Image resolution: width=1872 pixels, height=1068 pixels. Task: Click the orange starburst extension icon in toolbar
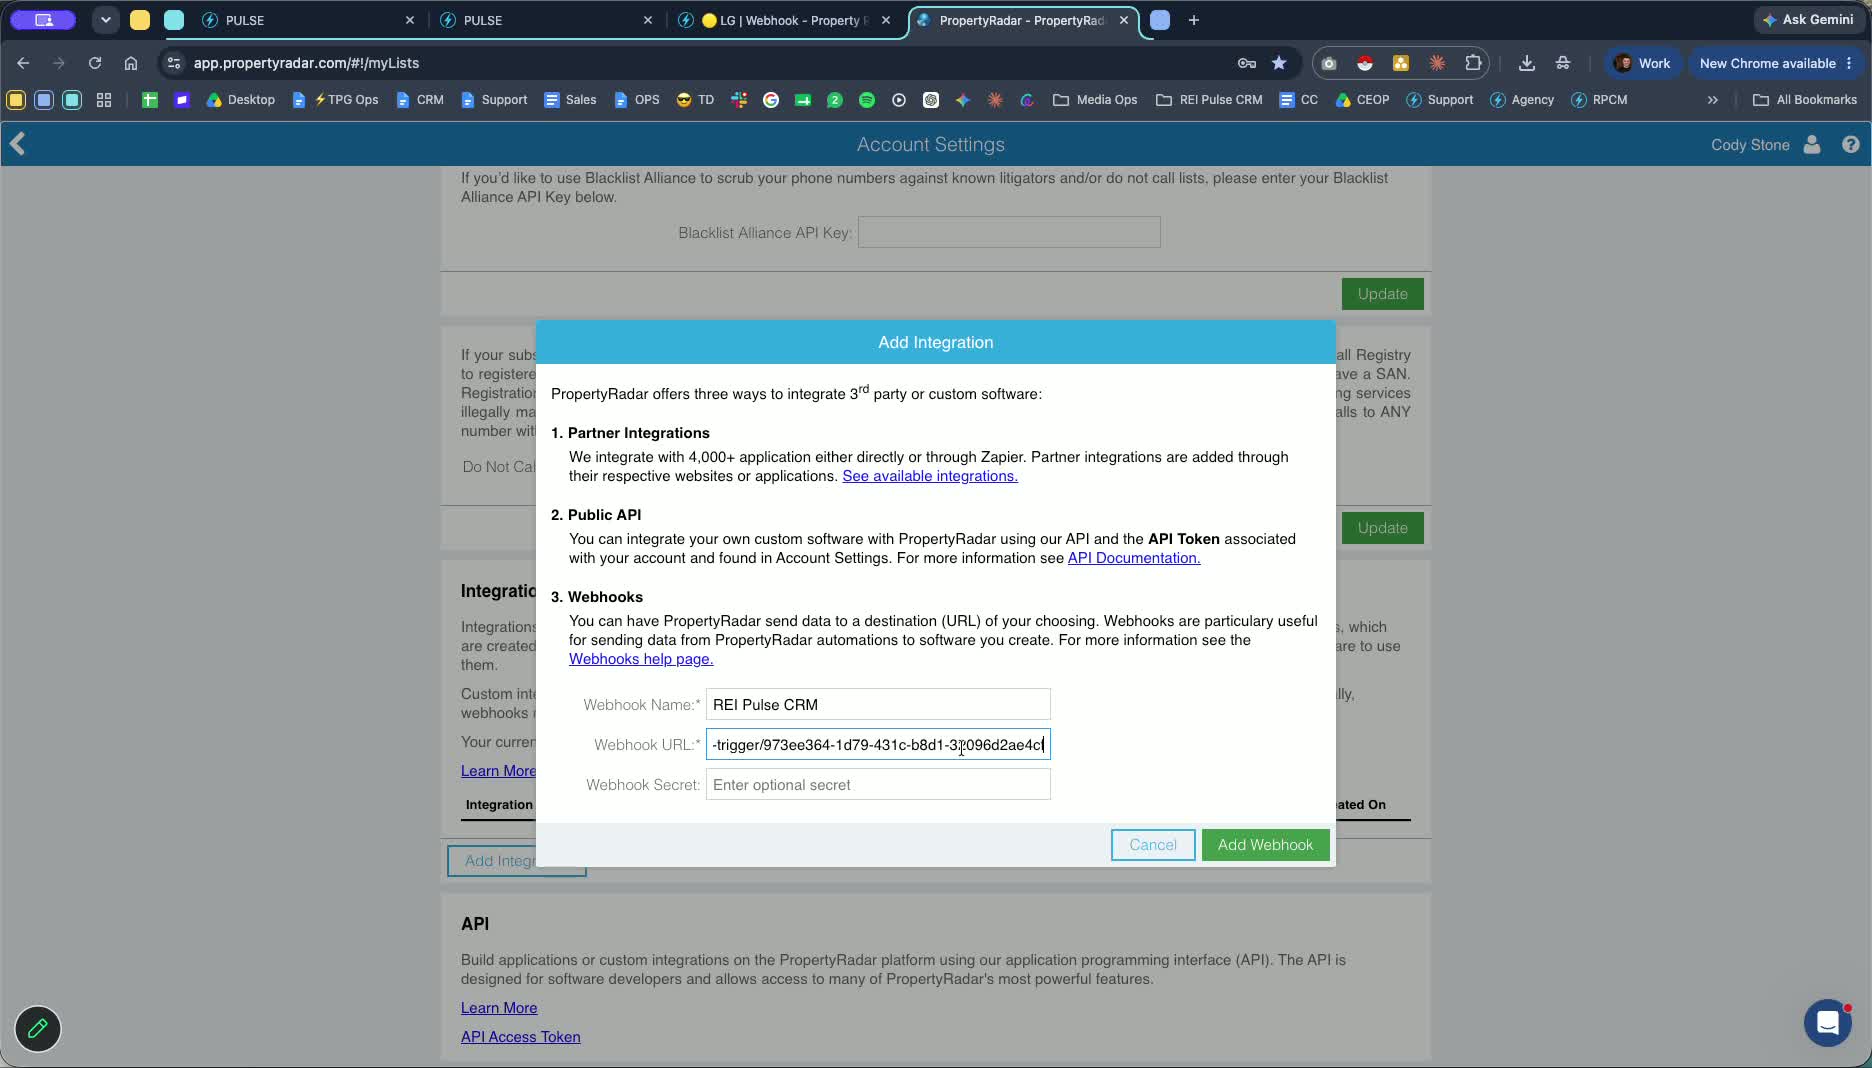tap(1437, 63)
